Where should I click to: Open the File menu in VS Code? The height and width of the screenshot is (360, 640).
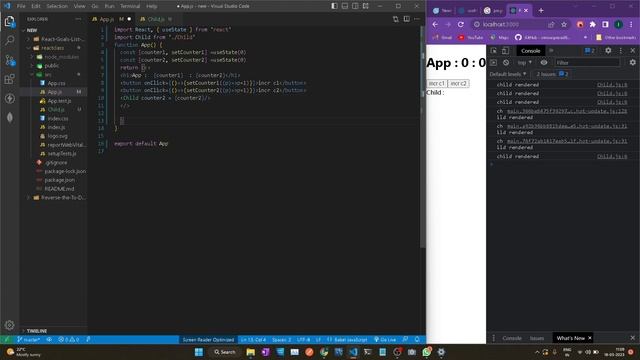pos(21,6)
